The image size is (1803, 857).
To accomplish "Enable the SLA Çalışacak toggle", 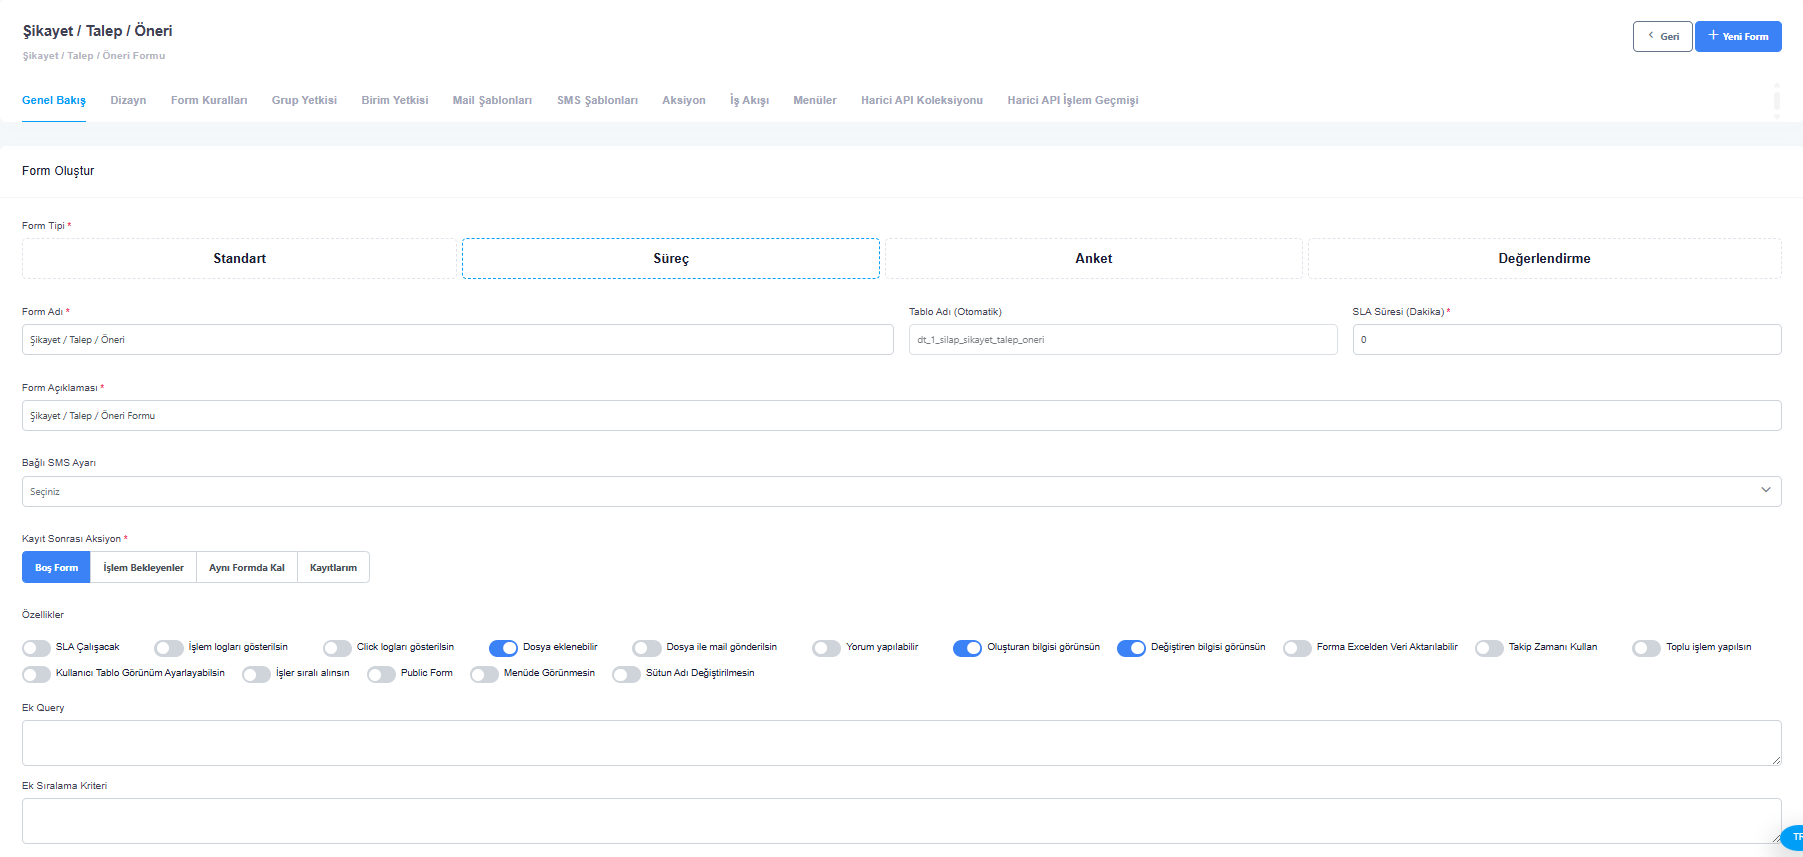I will pos(37,648).
